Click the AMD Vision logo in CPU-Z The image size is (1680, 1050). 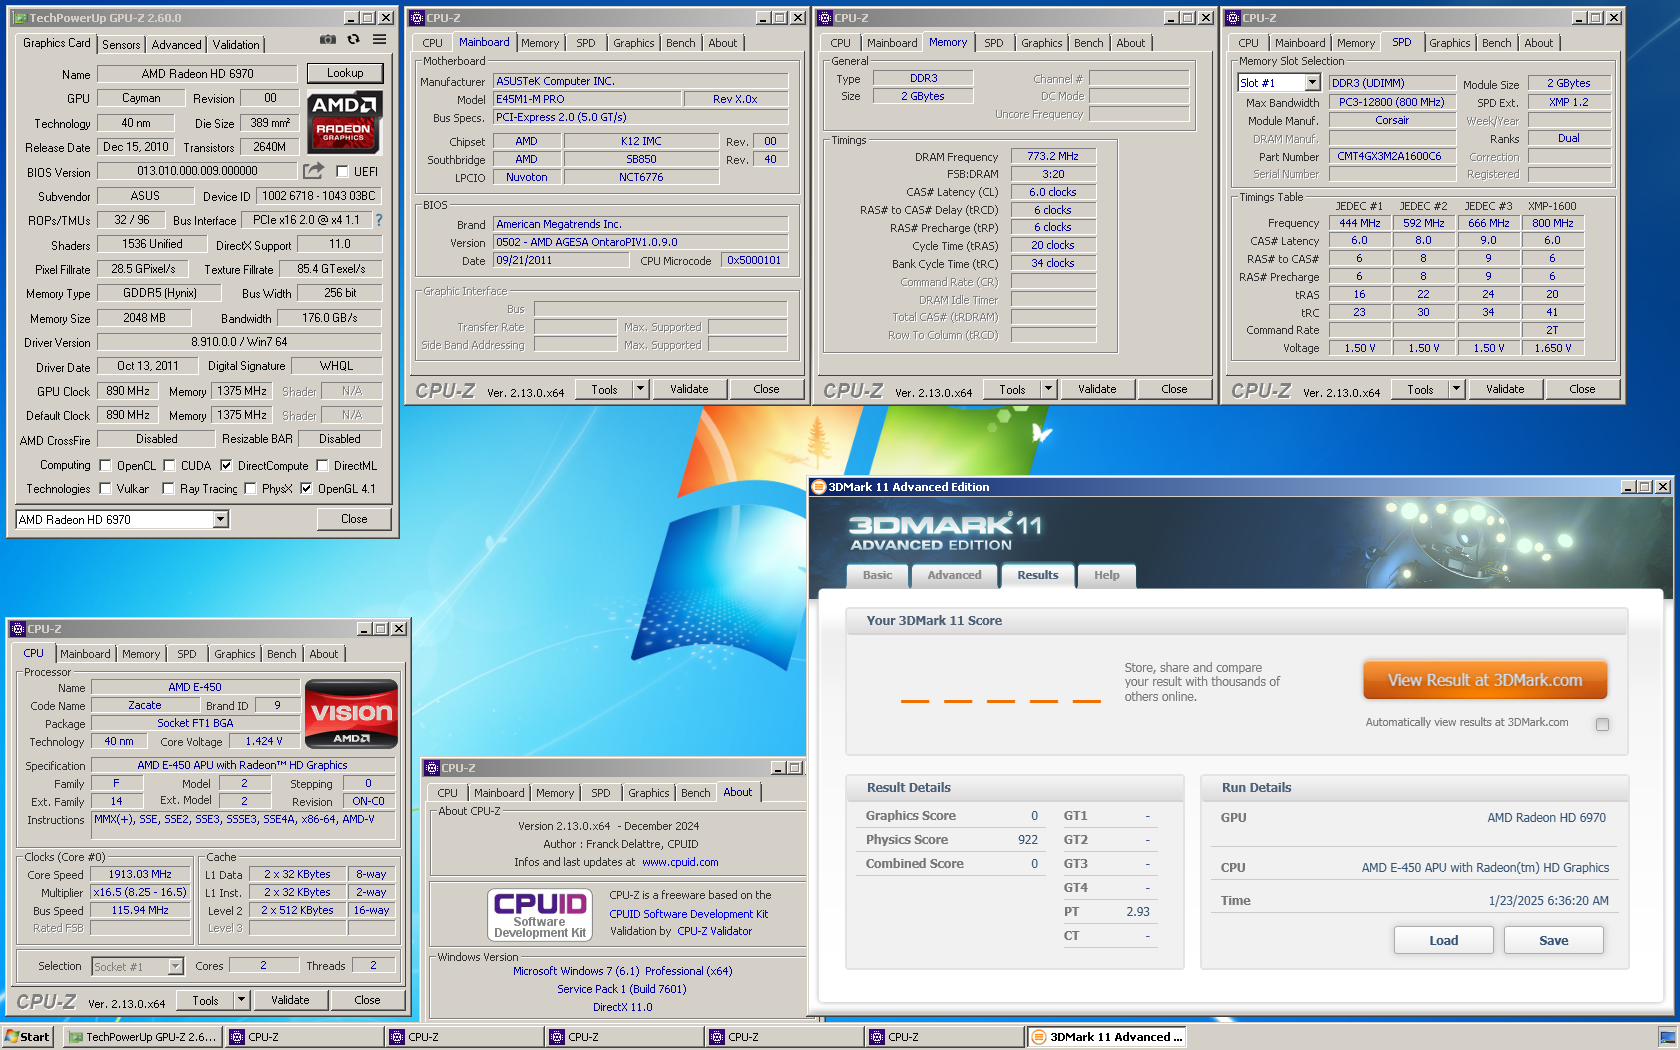coord(351,714)
